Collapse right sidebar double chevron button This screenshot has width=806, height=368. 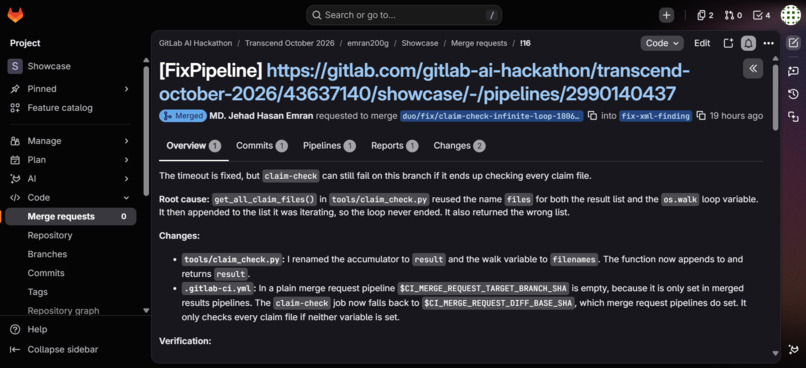[753, 68]
